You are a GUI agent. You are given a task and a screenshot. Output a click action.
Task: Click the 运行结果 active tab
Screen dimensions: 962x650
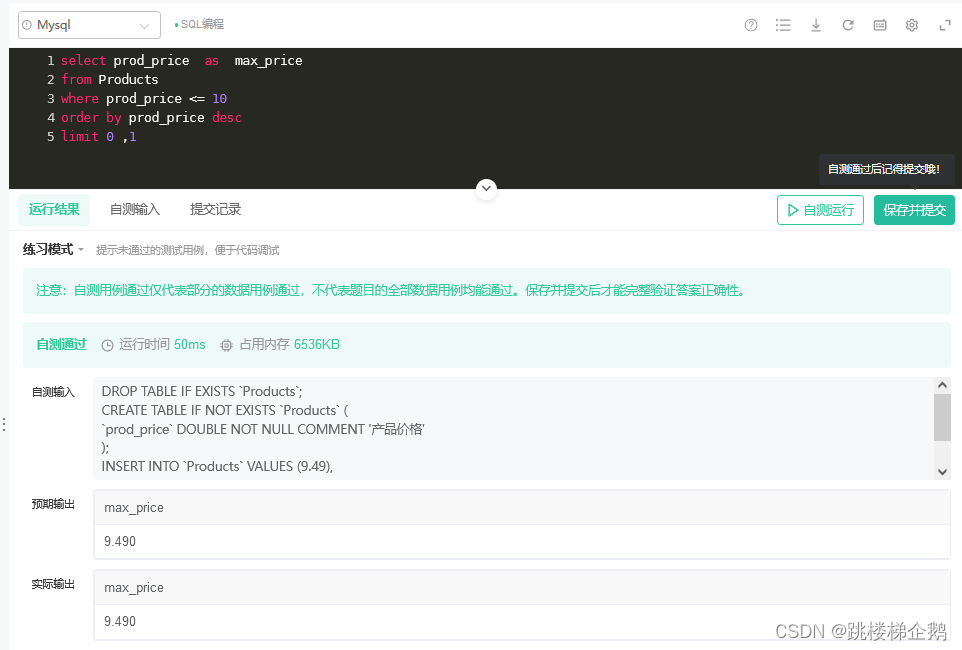click(x=53, y=209)
